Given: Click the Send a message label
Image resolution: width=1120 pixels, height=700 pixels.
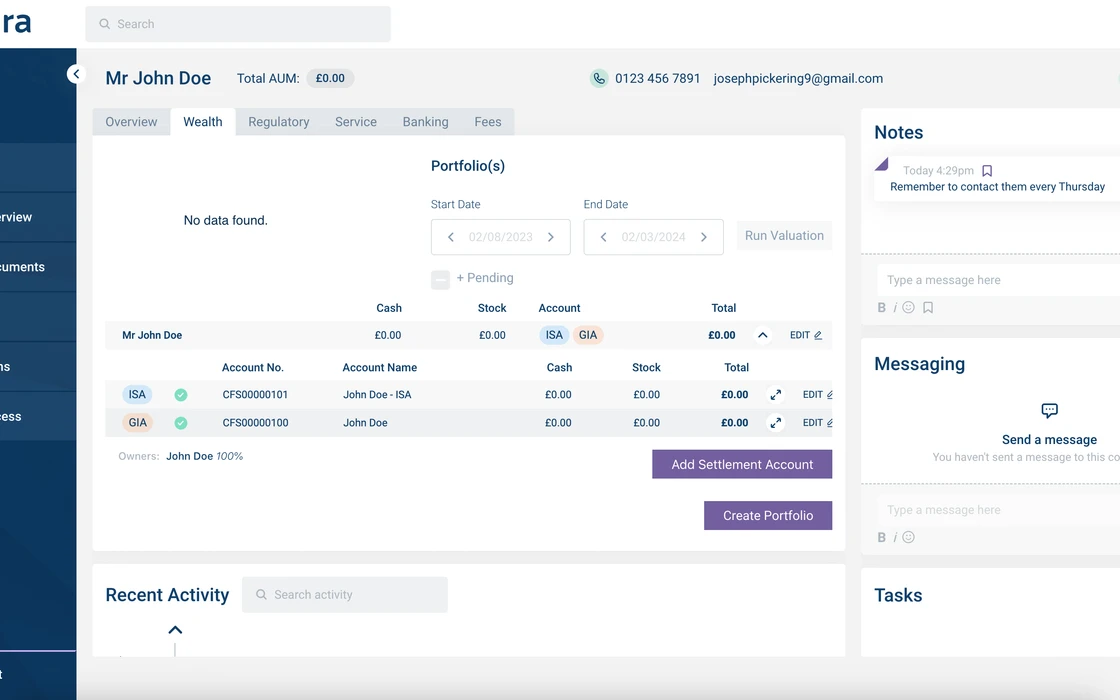Looking at the screenshot, I should (1049, 440).
